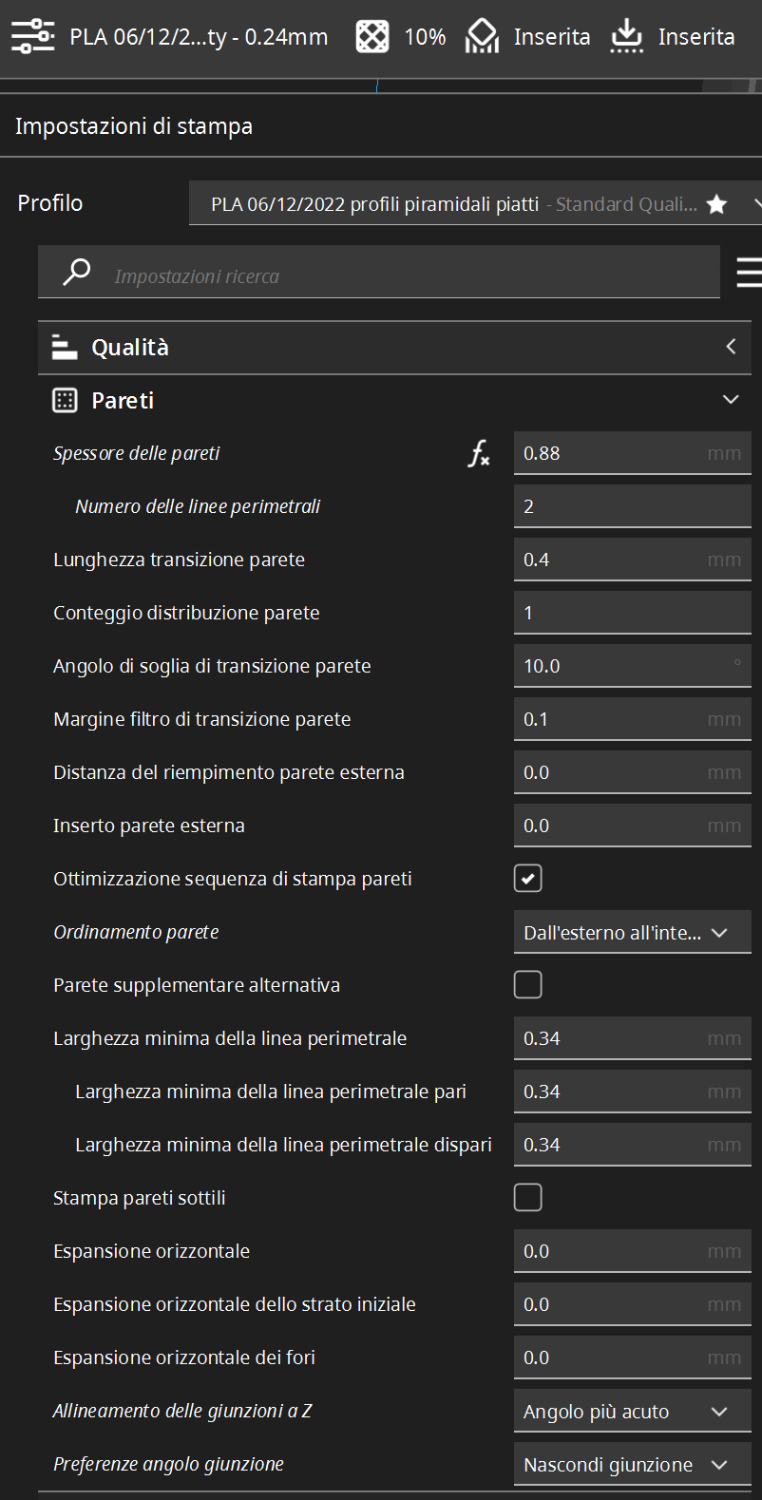Click the Numero delle linee perimetrali field
Image resolution: width=762 pixels, height=1500 pixels.
point(632,507)
